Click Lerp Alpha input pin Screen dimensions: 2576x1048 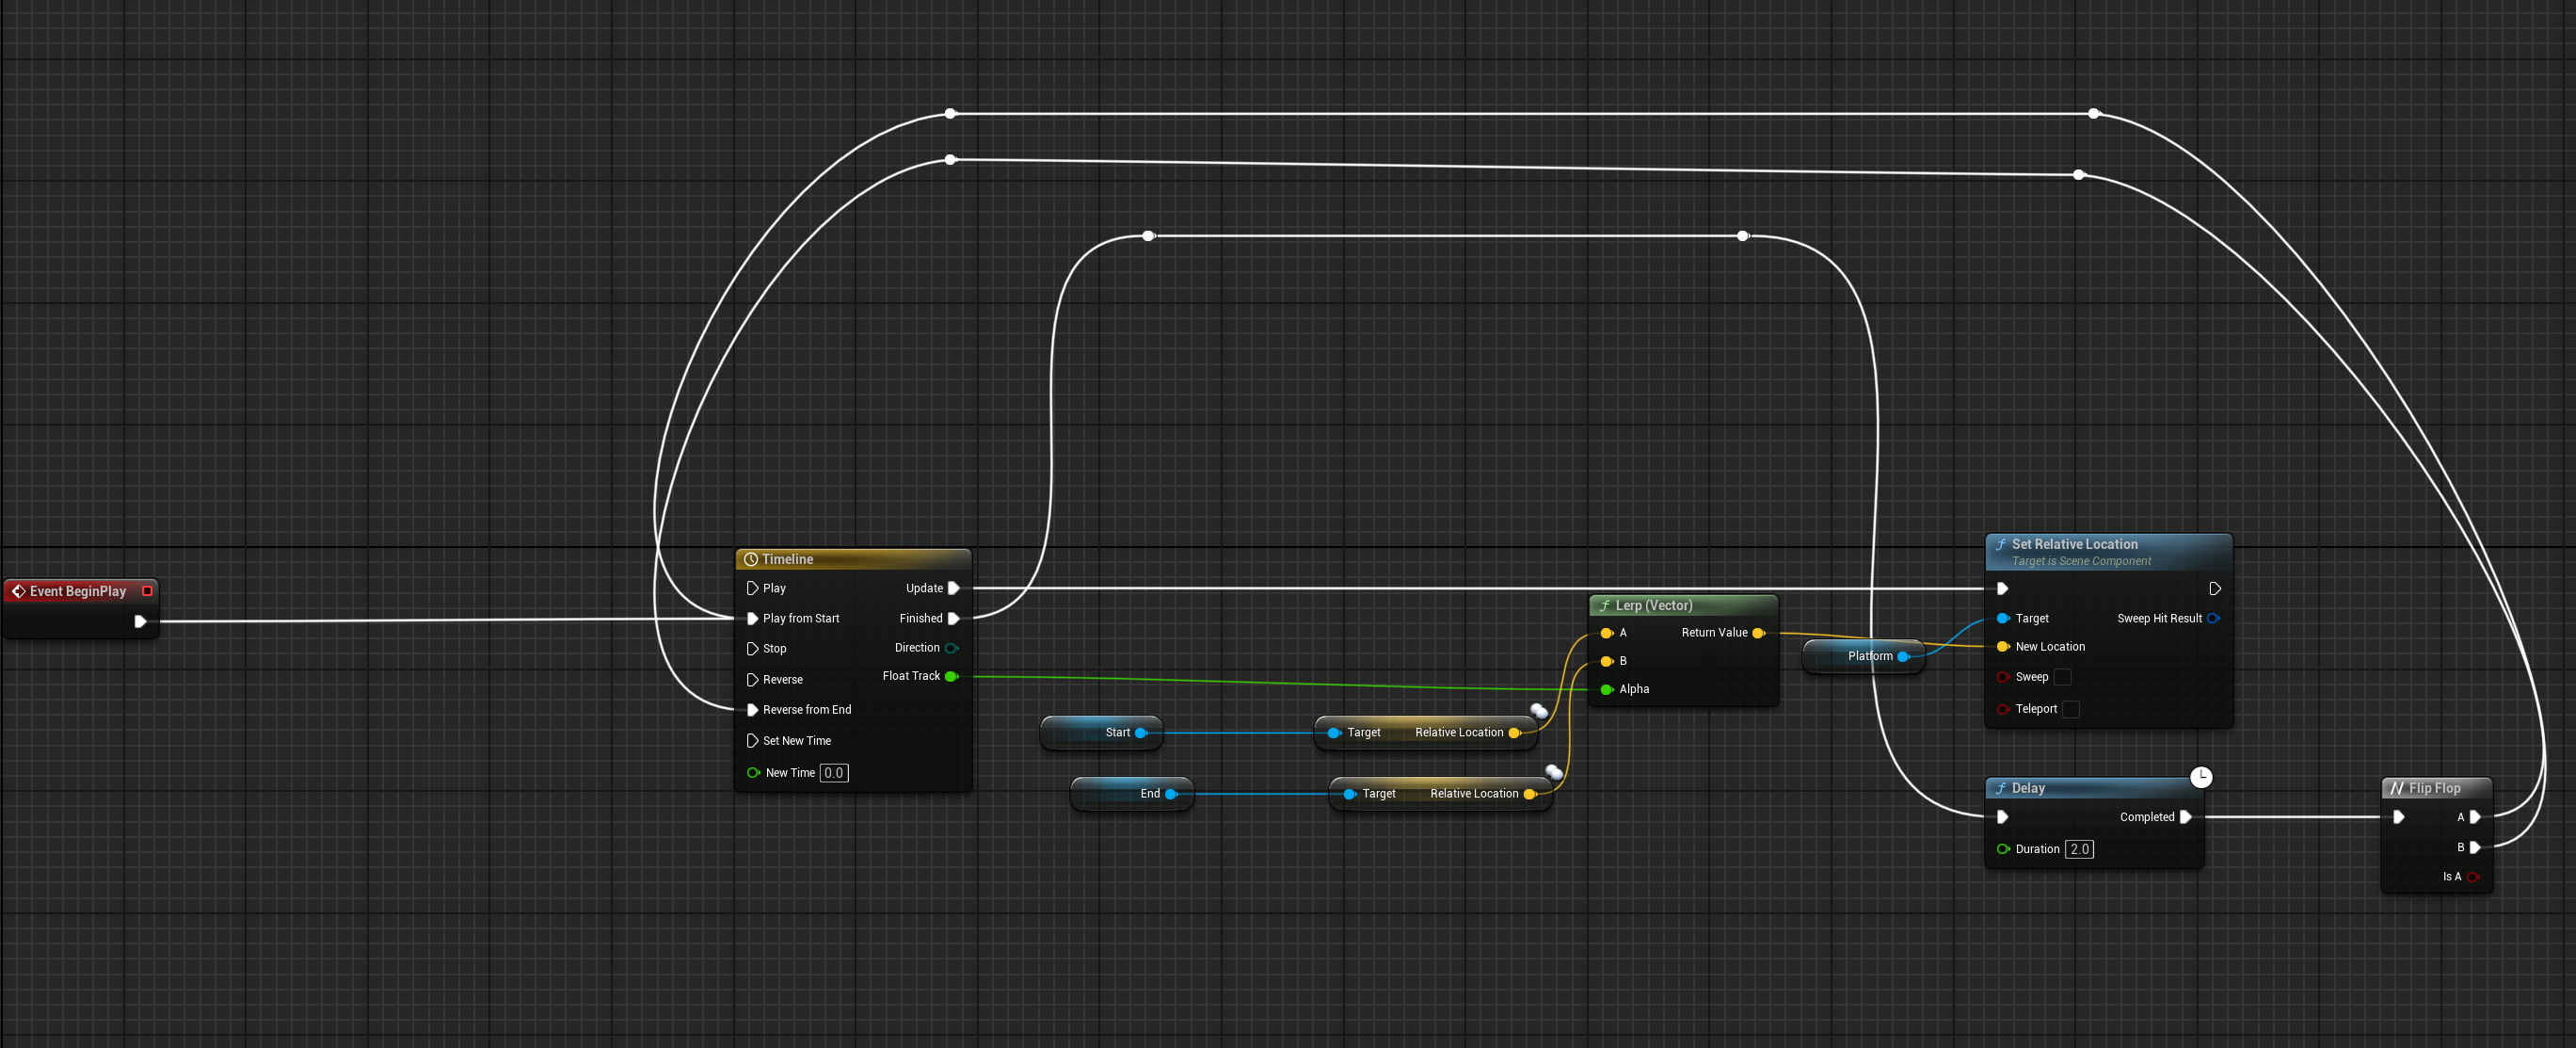point(1606,689)
